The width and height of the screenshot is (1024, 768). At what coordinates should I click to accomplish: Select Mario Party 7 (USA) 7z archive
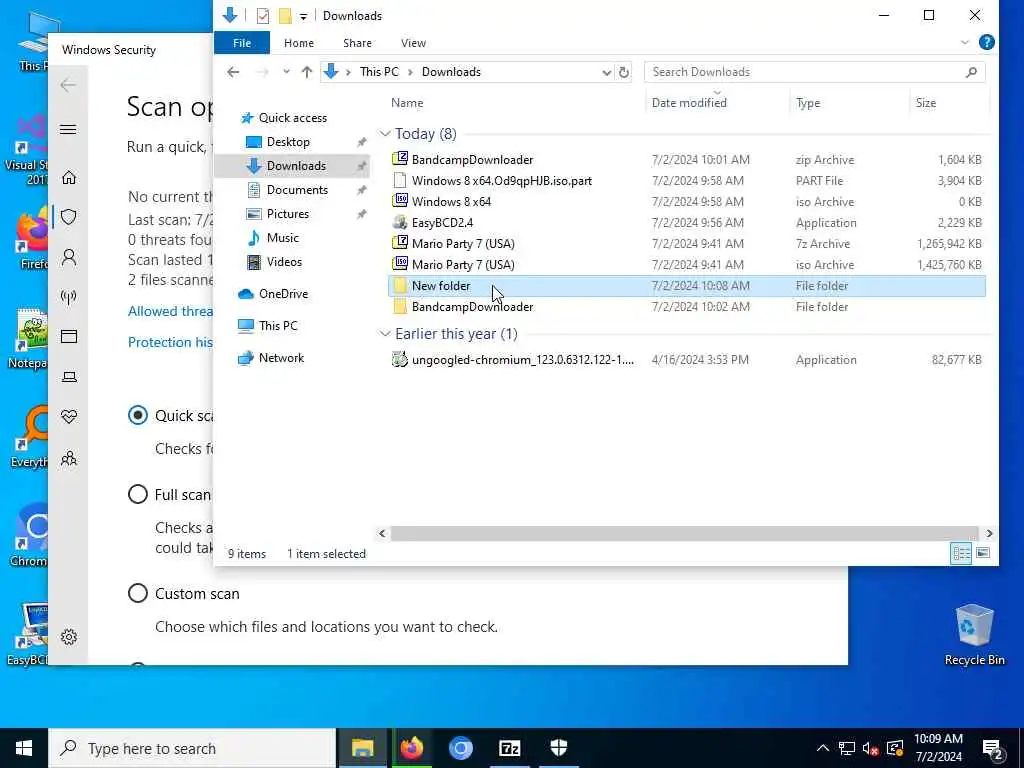coord(687,244)
